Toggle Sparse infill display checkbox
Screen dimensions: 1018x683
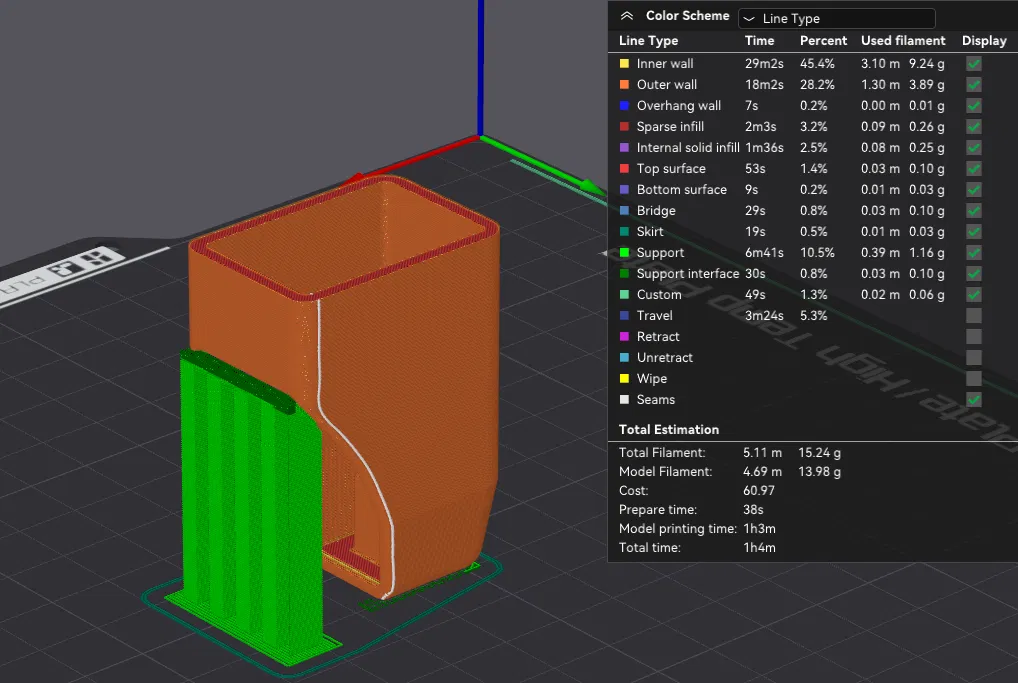pos(973,127)
